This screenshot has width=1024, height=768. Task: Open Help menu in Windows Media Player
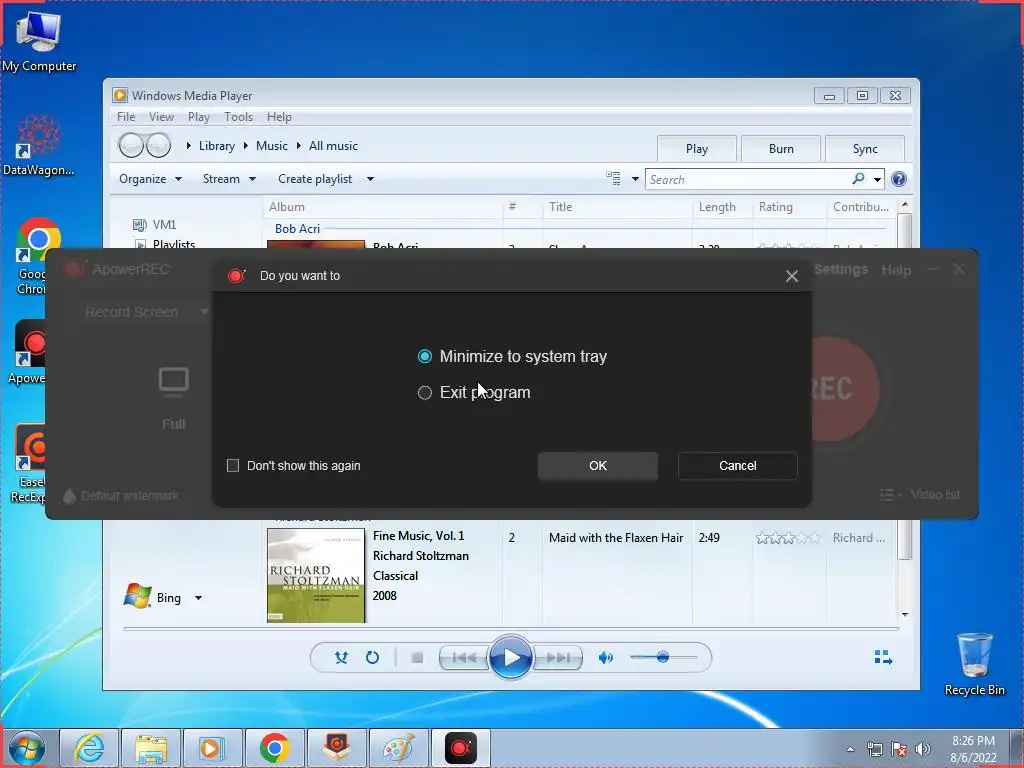click(x=279, y=117)
